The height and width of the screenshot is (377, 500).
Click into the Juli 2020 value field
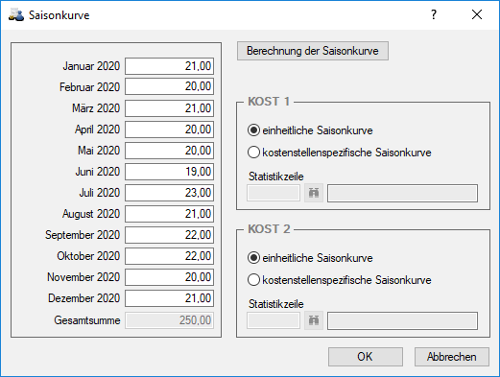point(169,193)
